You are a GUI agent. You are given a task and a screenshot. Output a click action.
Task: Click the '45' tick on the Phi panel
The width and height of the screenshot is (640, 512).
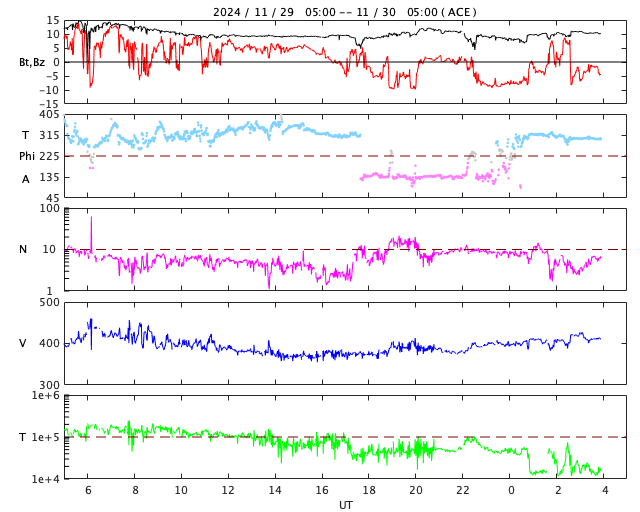coord(53,198)
